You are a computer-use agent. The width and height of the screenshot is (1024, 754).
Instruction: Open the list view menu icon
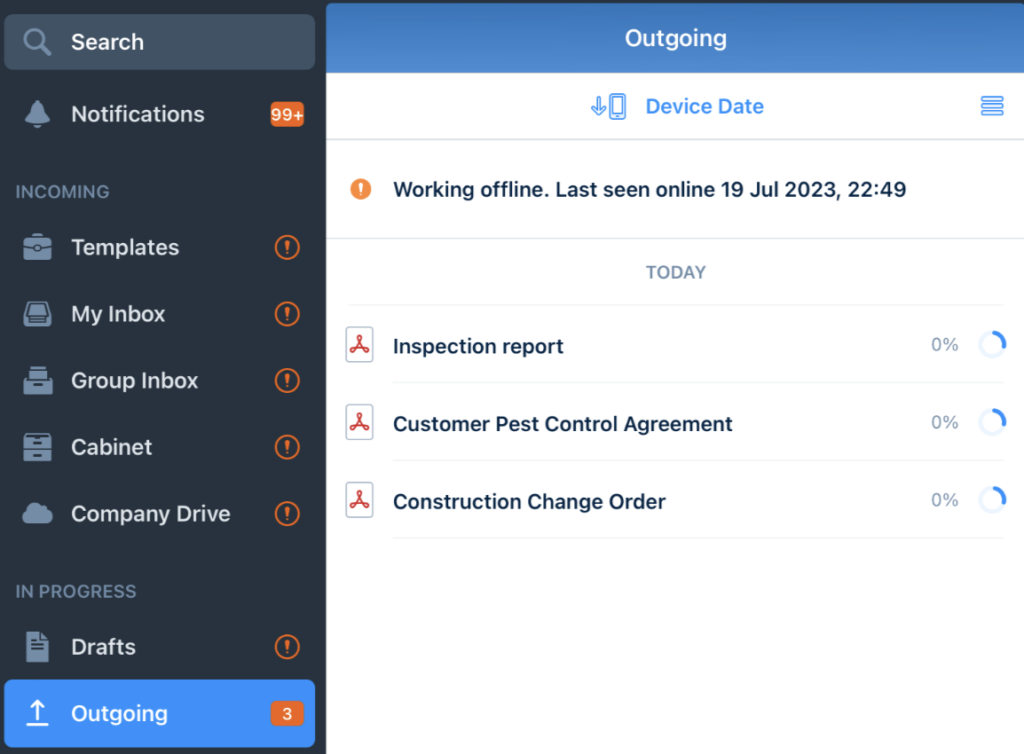click(991, 106)
